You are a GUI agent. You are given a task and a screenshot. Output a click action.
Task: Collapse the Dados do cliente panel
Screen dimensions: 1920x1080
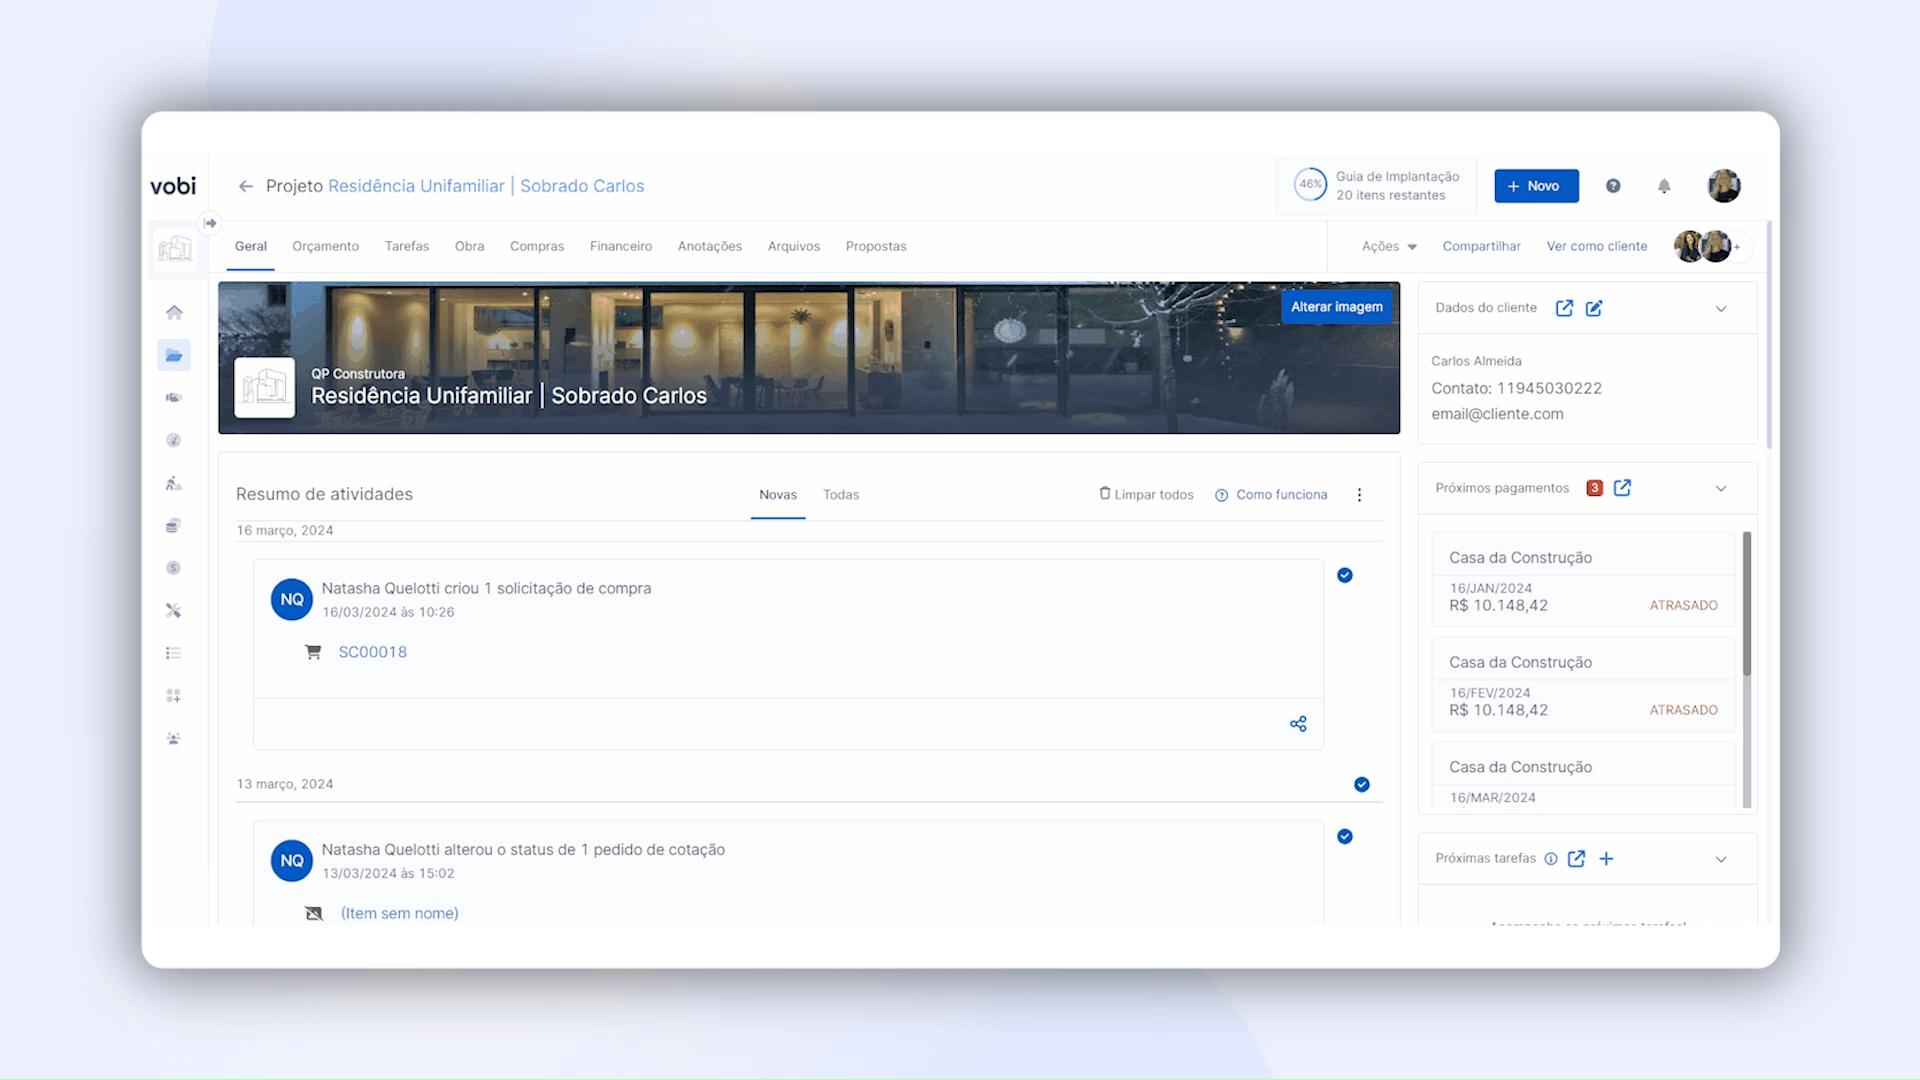pos(1721,308)
